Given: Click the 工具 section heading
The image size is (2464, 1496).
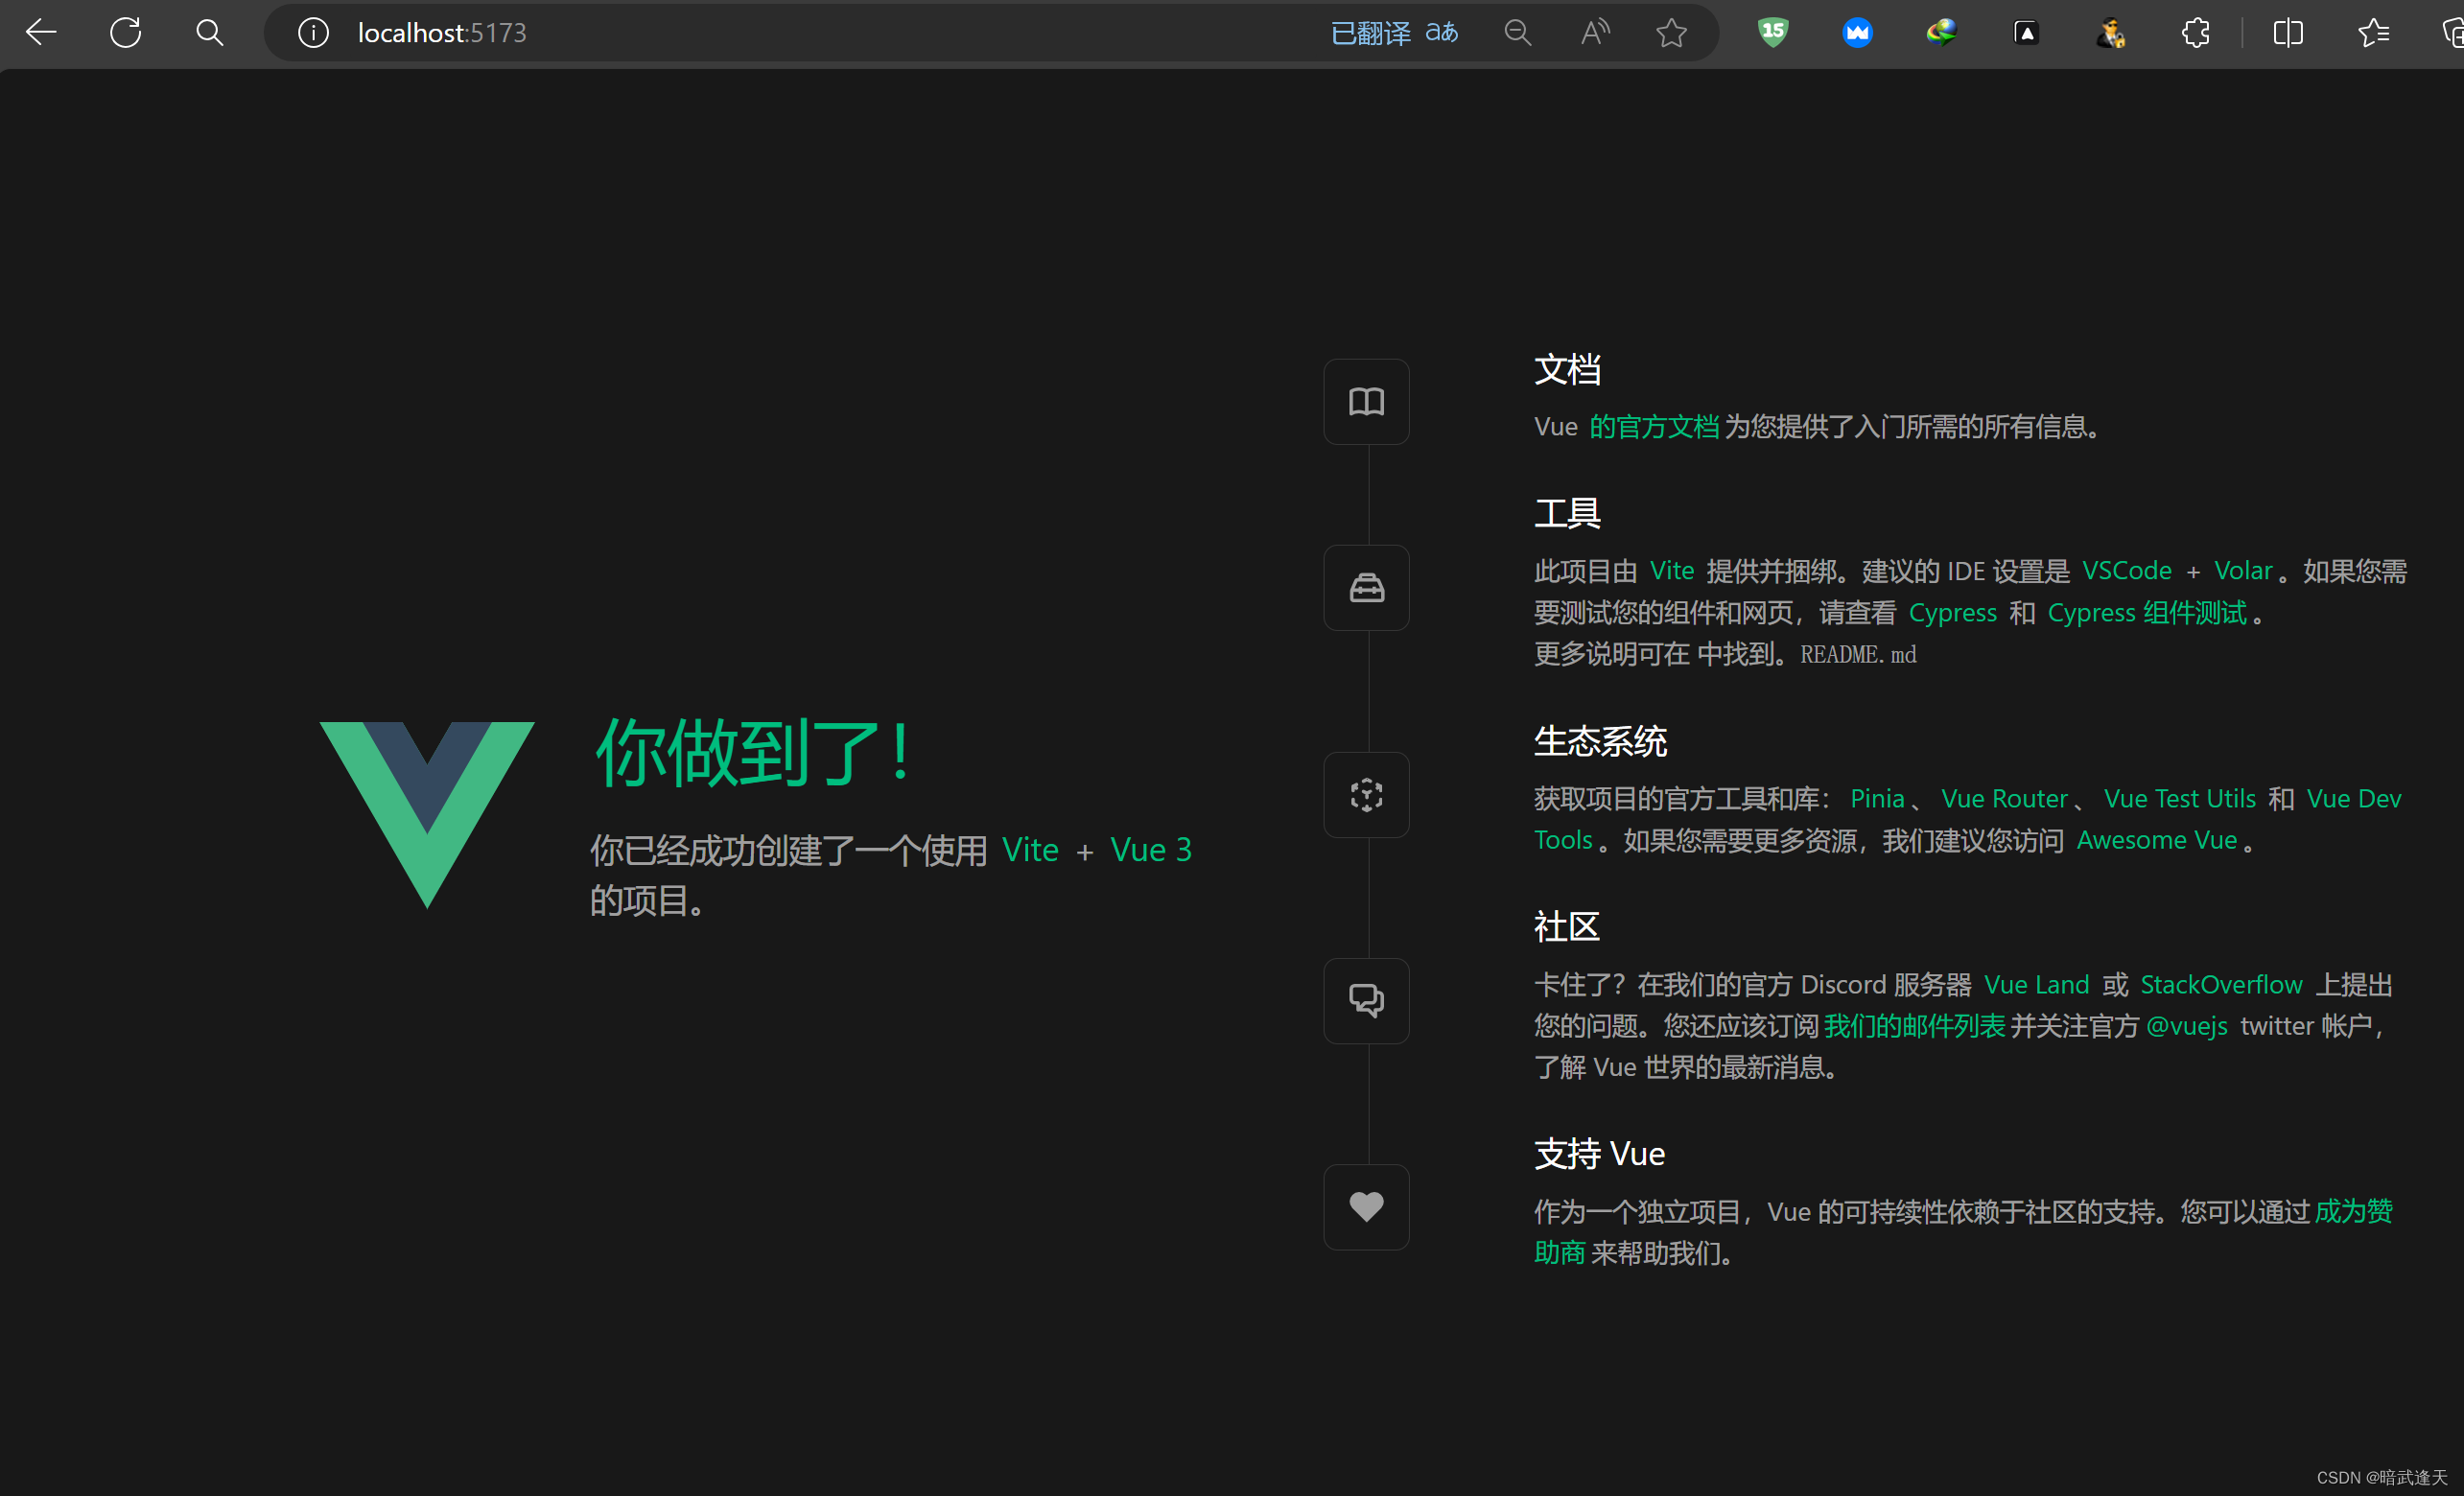Looking at the screenshot, I should [1567, 514].
